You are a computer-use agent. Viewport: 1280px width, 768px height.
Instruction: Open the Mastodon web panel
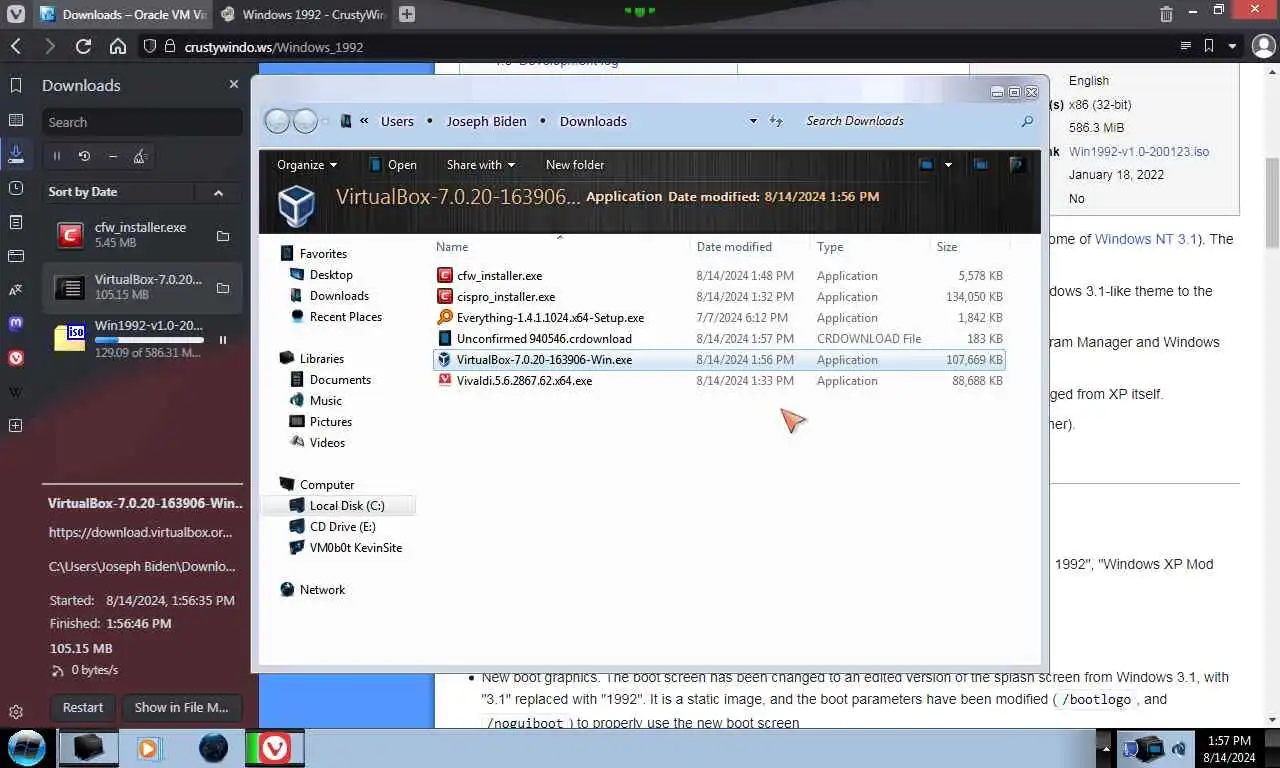tap(16, 324)
